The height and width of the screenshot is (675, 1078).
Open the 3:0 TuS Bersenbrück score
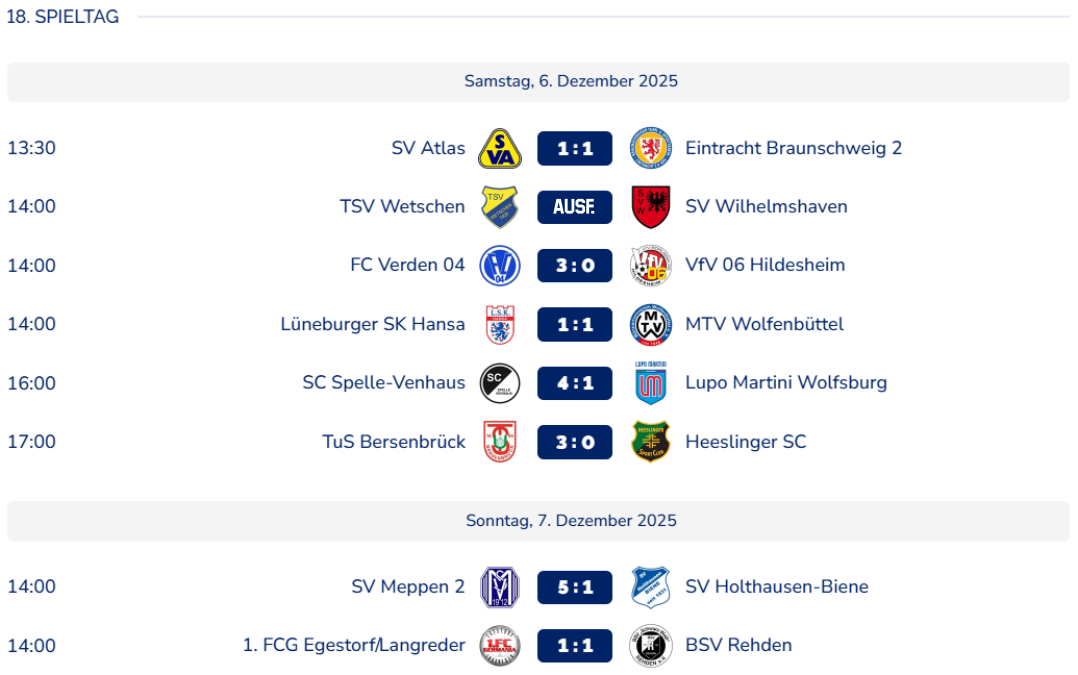click(575, 442)
